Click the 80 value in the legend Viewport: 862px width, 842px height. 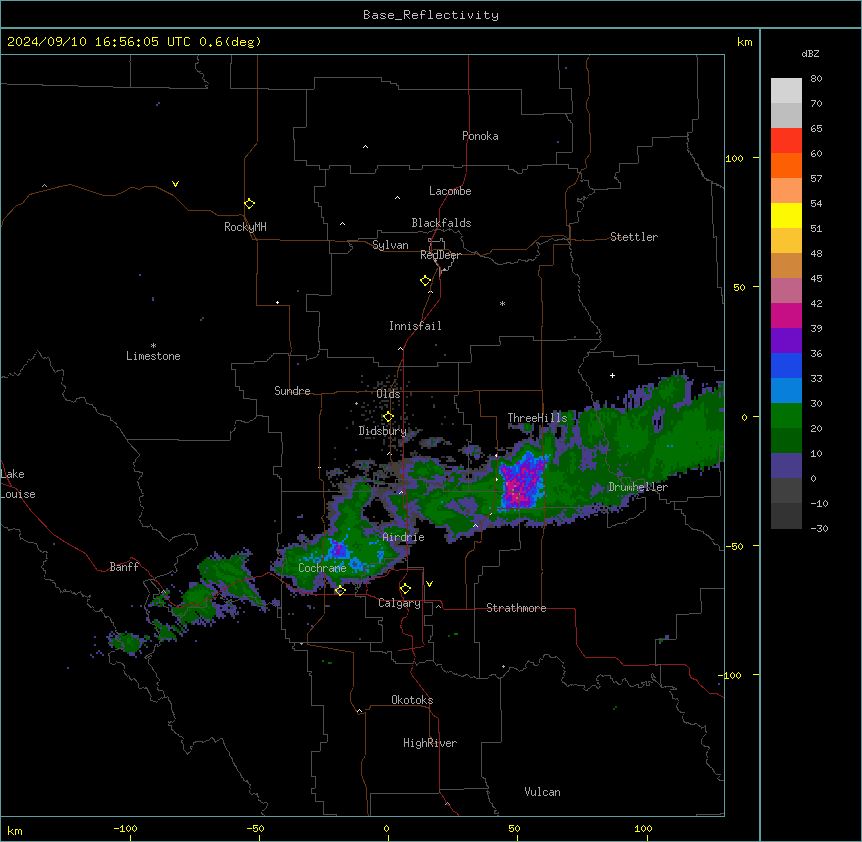(x=816, y=79)
